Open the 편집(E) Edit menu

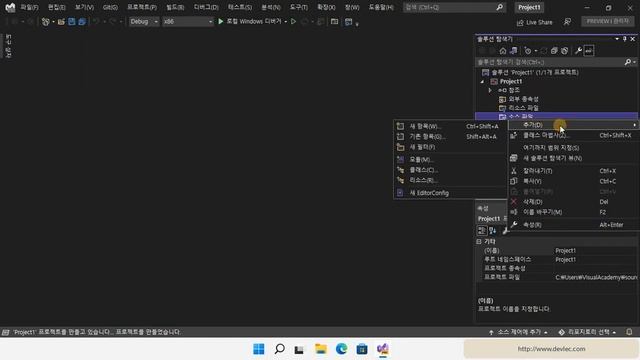click(x=56, y=7)
